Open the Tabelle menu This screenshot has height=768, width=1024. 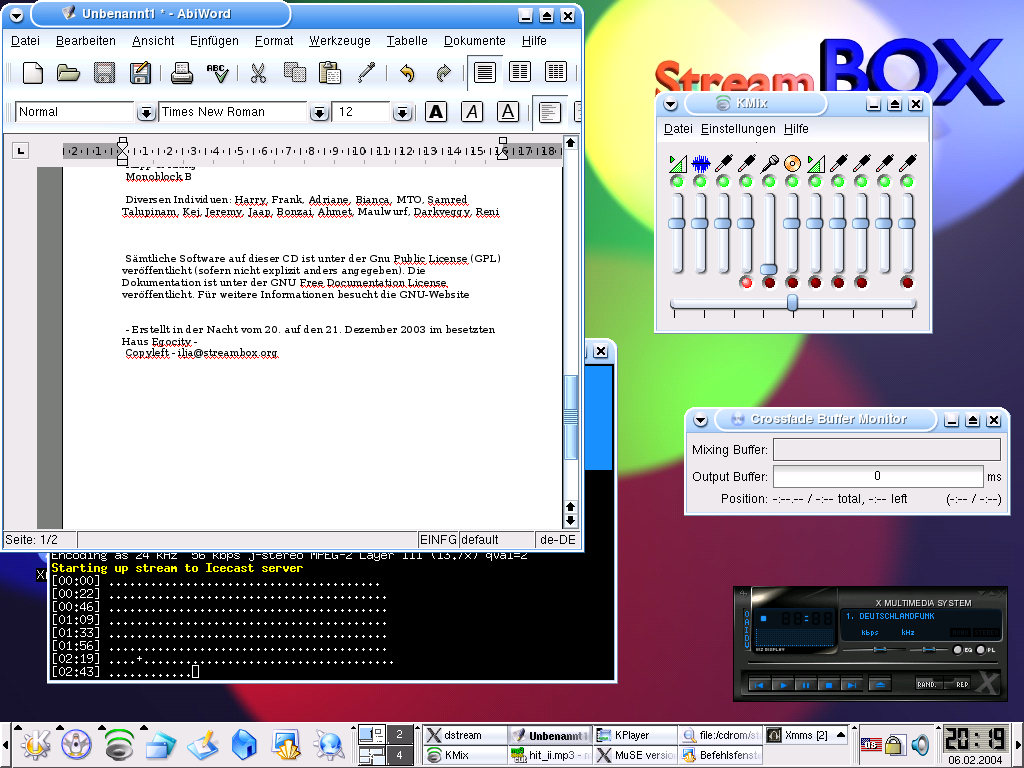407,40
